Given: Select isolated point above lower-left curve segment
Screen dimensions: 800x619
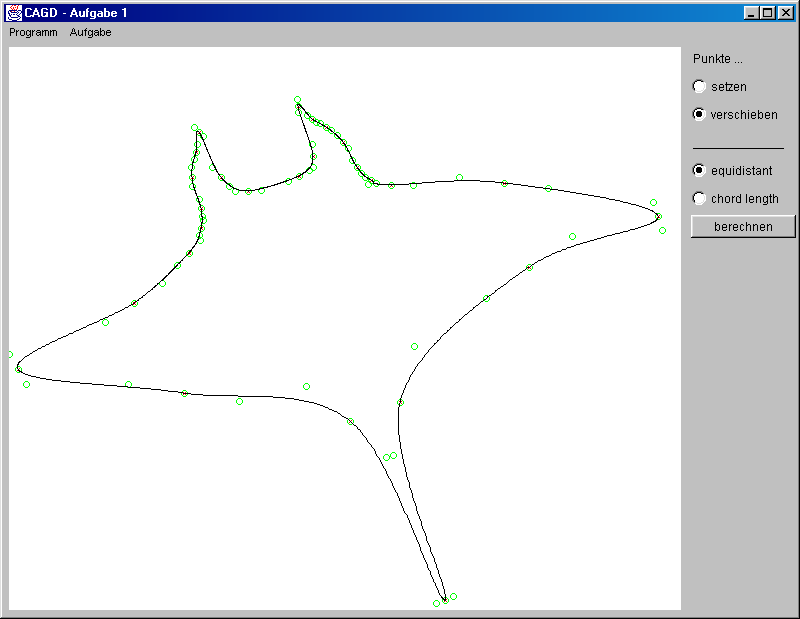Looking at the screenshot, I should pyautogui.click(x=306, y=387).
